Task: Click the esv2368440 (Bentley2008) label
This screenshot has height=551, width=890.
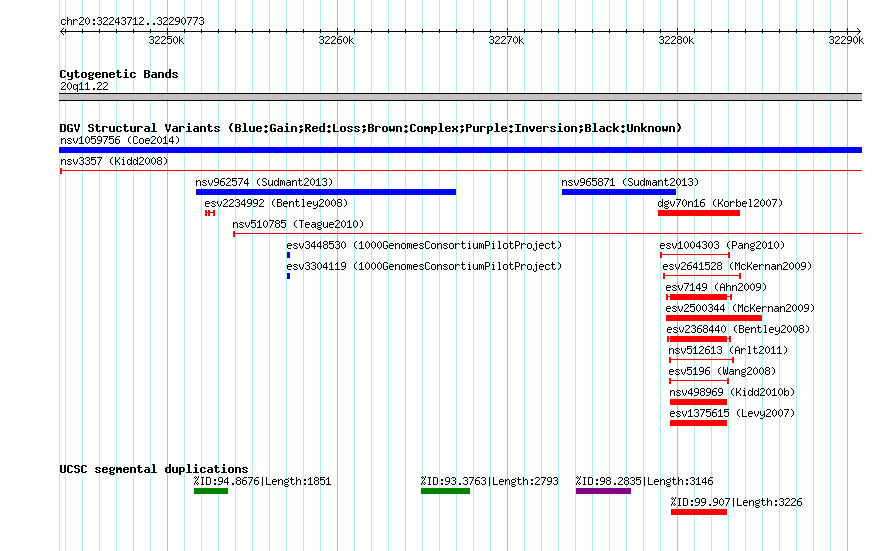Action: point(738,329)
